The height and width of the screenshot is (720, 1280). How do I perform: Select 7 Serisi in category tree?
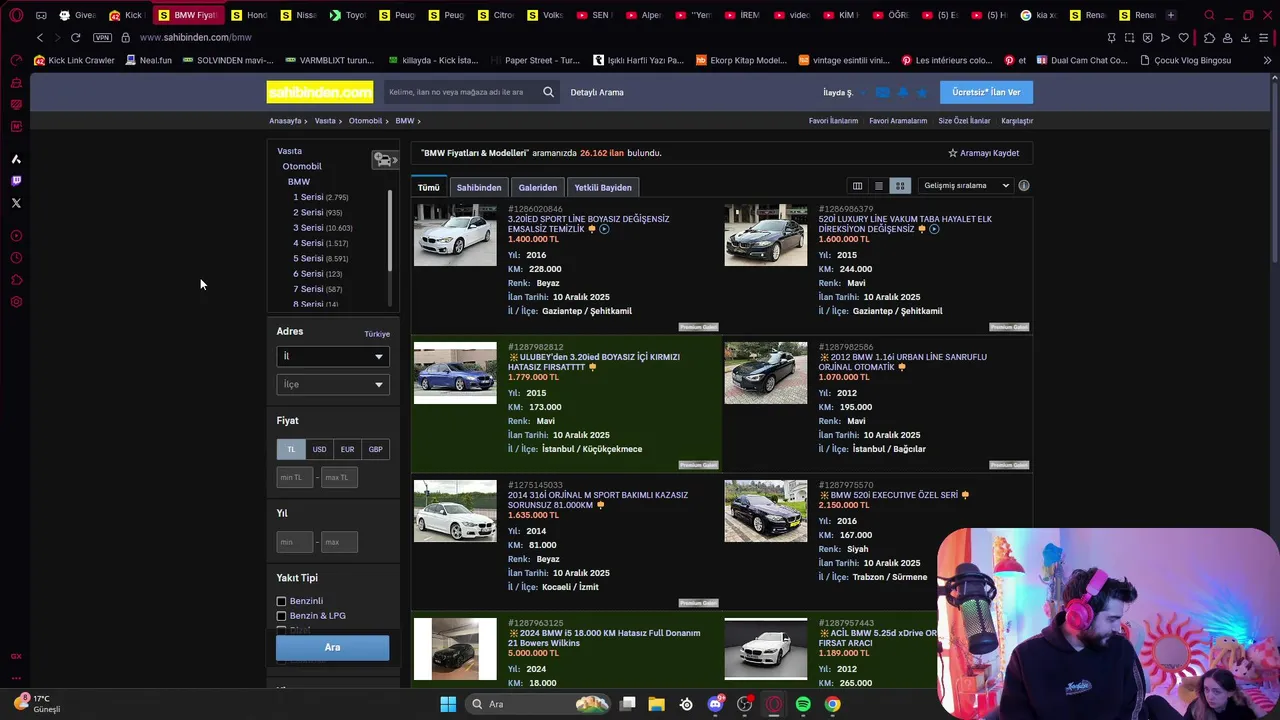[308, 289]
